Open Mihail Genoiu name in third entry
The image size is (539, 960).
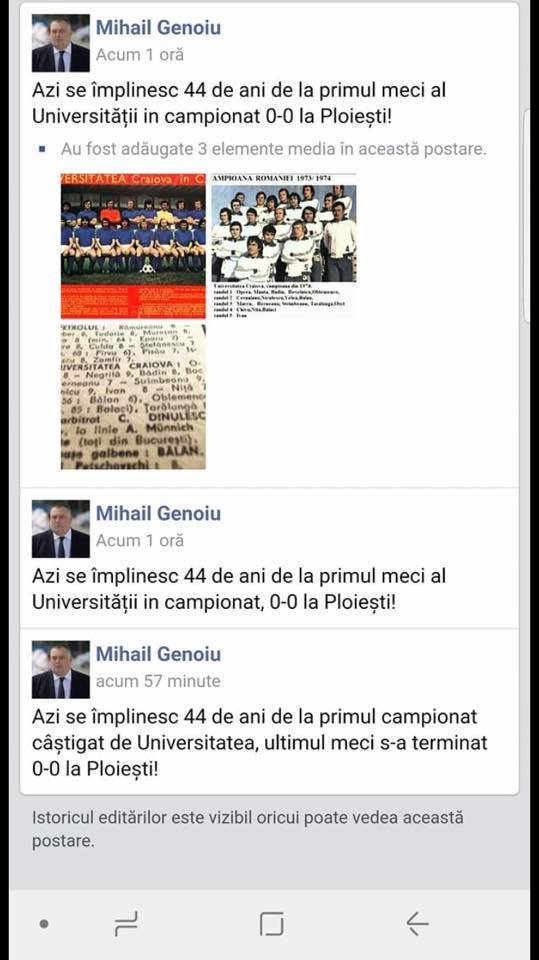click(159, 654)
